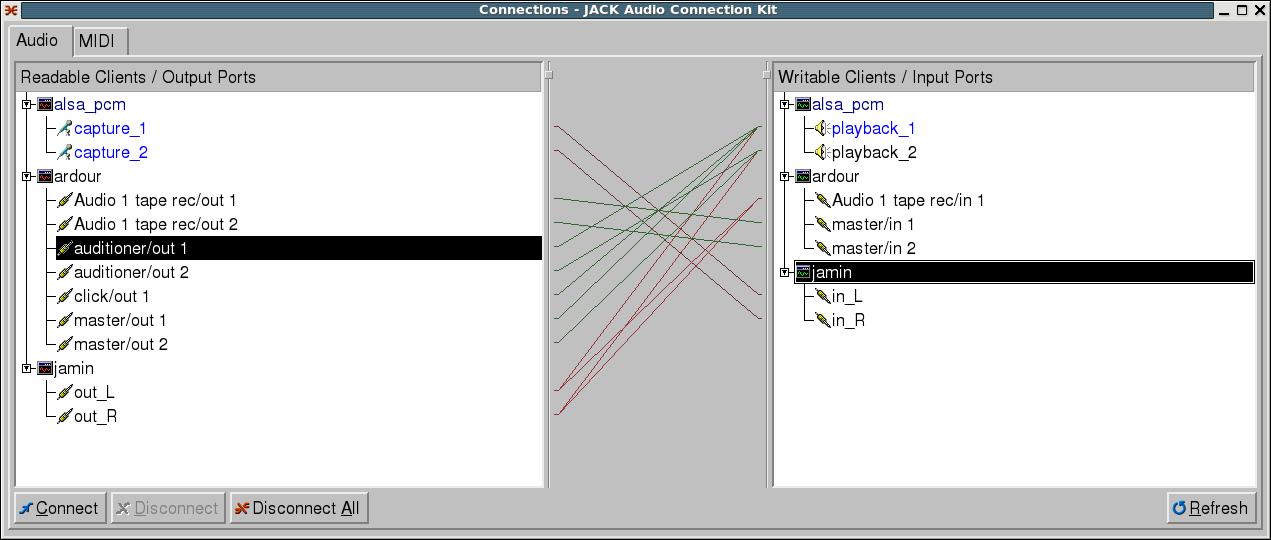Collapse the jamin tree in output ports
The width and height of the screenshot is (1271, 540).
coord(28,368)
